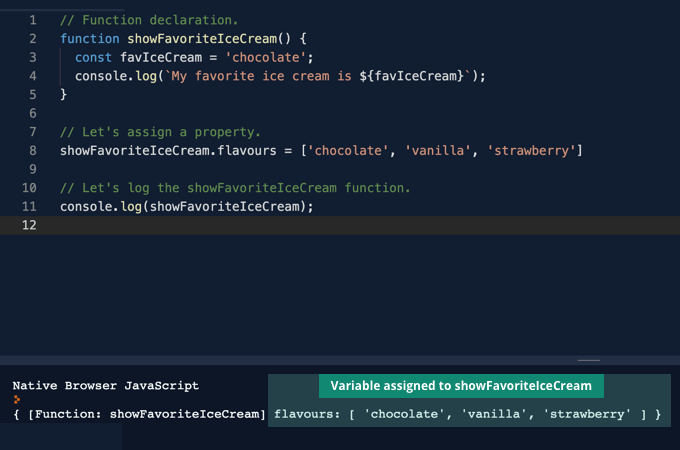The width and height of the screenshot is (680, 450).
Task: Click the "// Let's assign a property." comment
Action: (160, 132)
